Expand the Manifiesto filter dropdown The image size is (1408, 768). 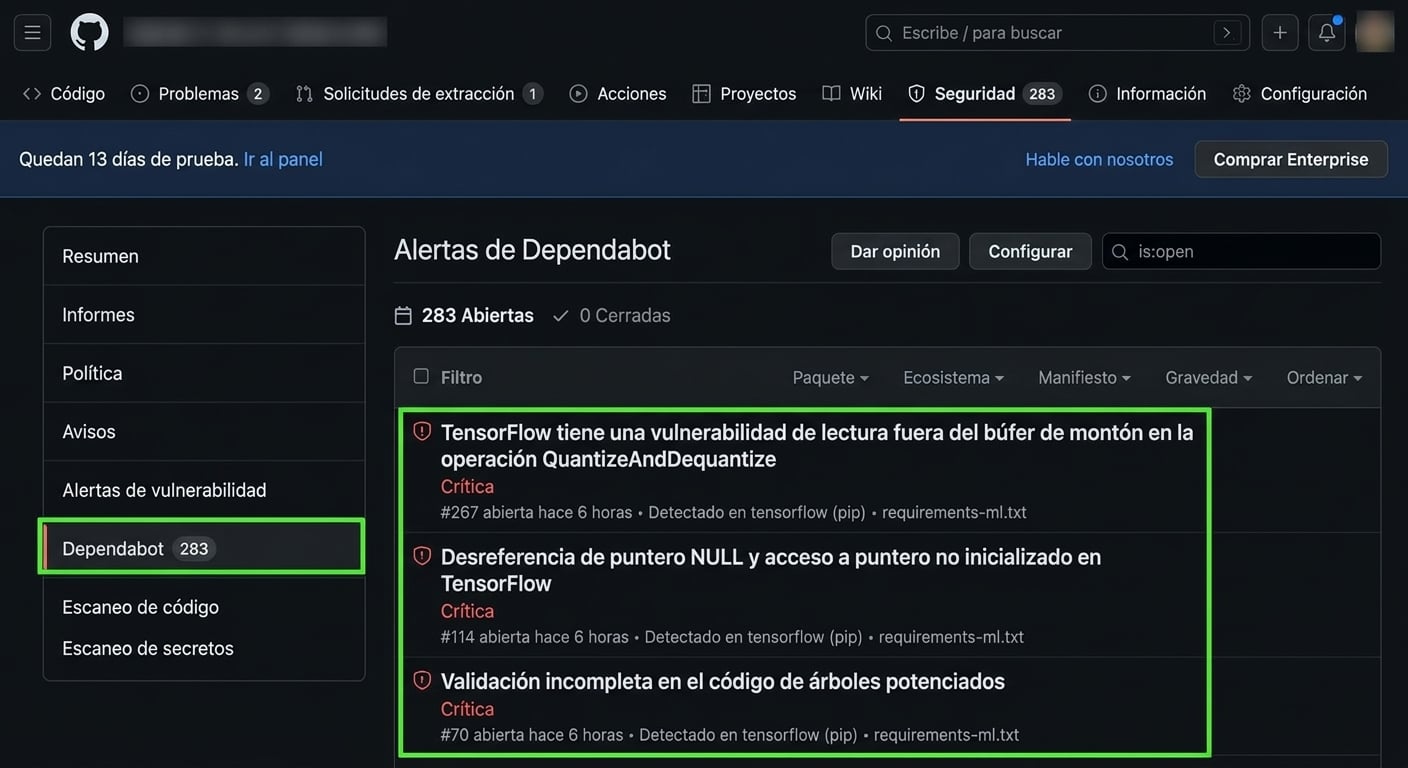[1084, 377]
